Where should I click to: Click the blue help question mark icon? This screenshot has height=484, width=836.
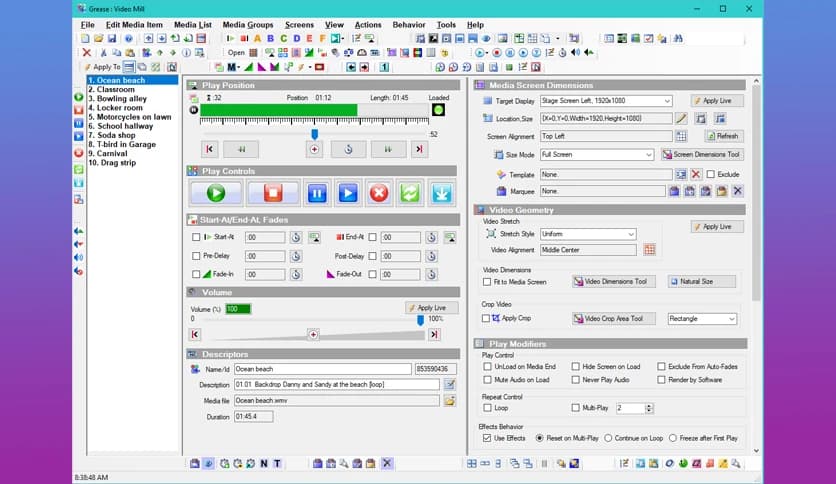(128, 38)
